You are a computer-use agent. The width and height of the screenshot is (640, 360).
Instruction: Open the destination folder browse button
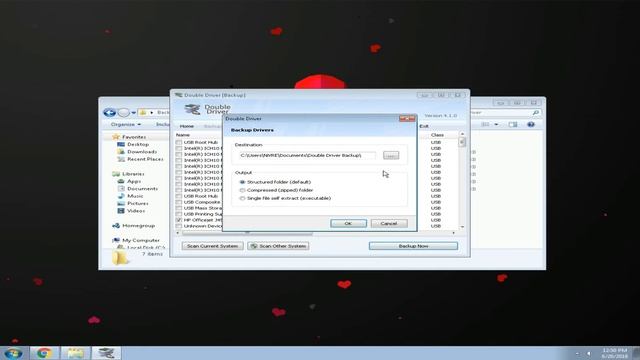391,156
